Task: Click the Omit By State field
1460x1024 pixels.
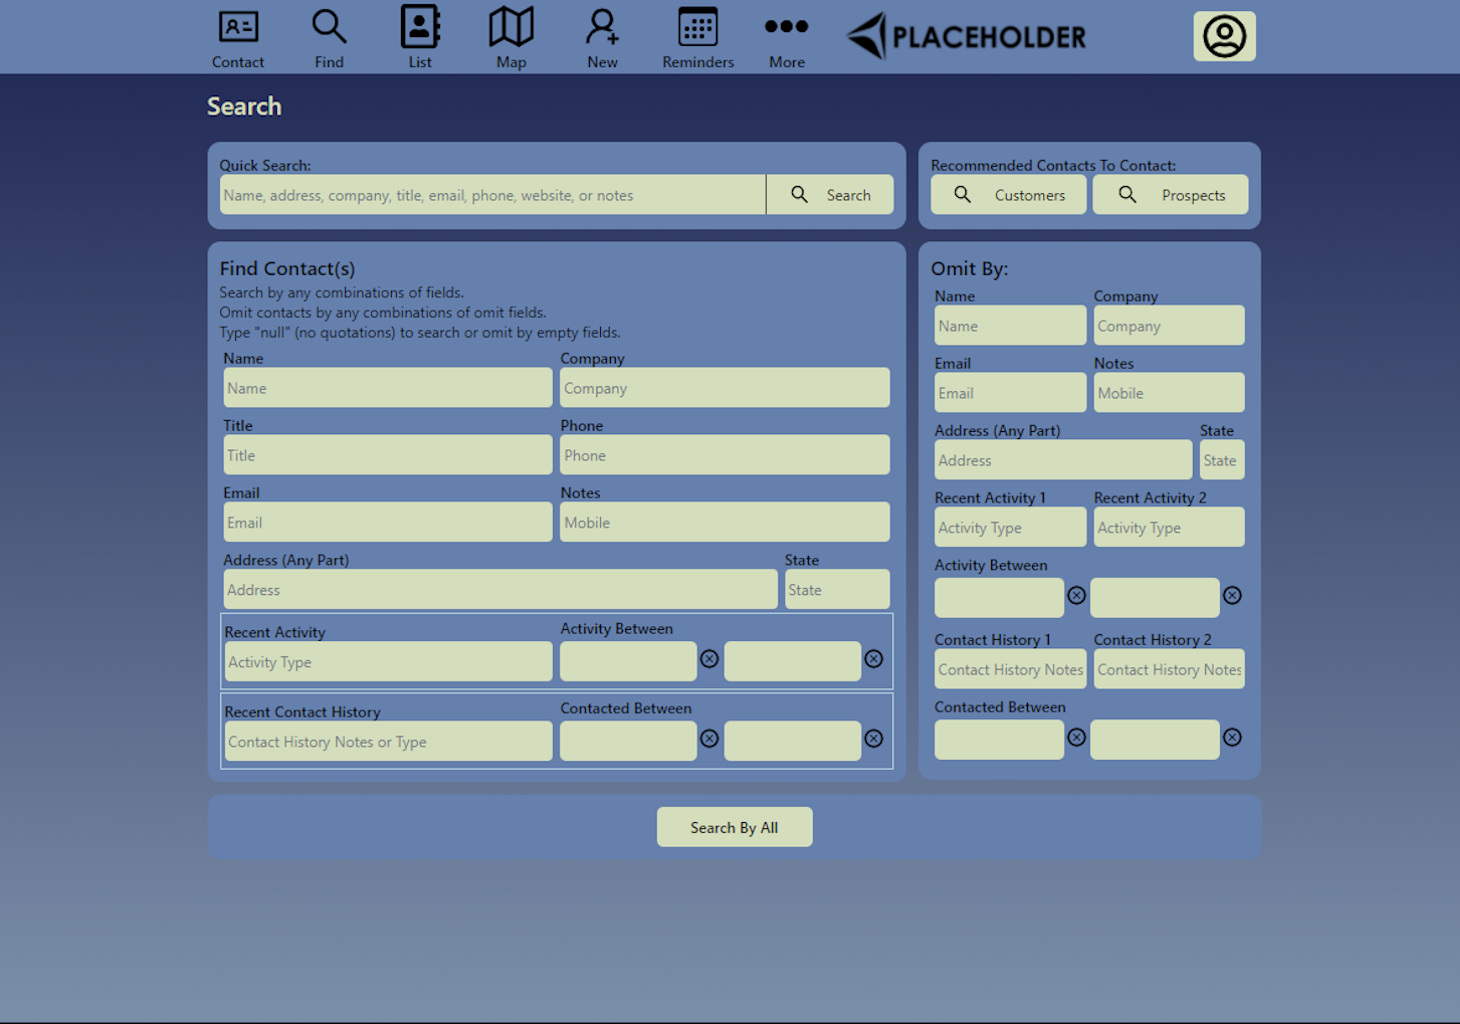Action: [x=1222, y=460]
